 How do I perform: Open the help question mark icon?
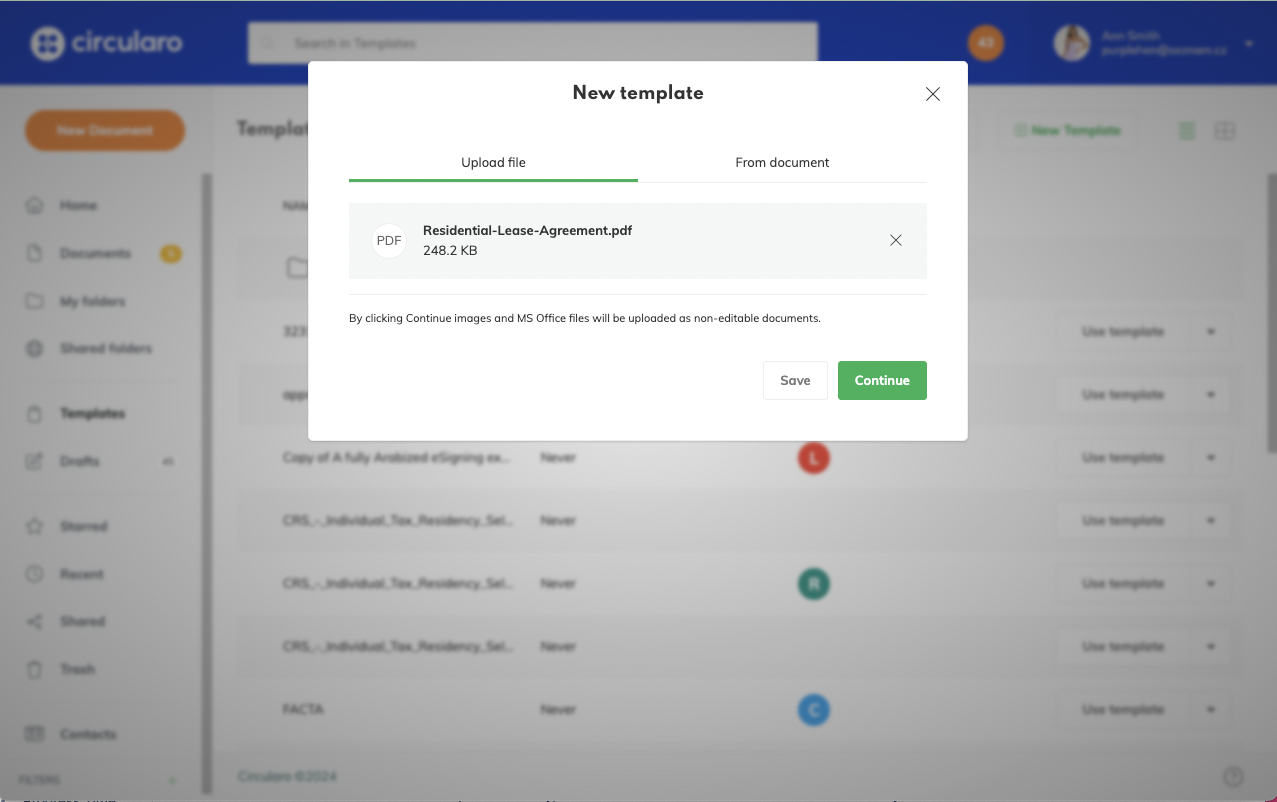tap(1233, 776)
